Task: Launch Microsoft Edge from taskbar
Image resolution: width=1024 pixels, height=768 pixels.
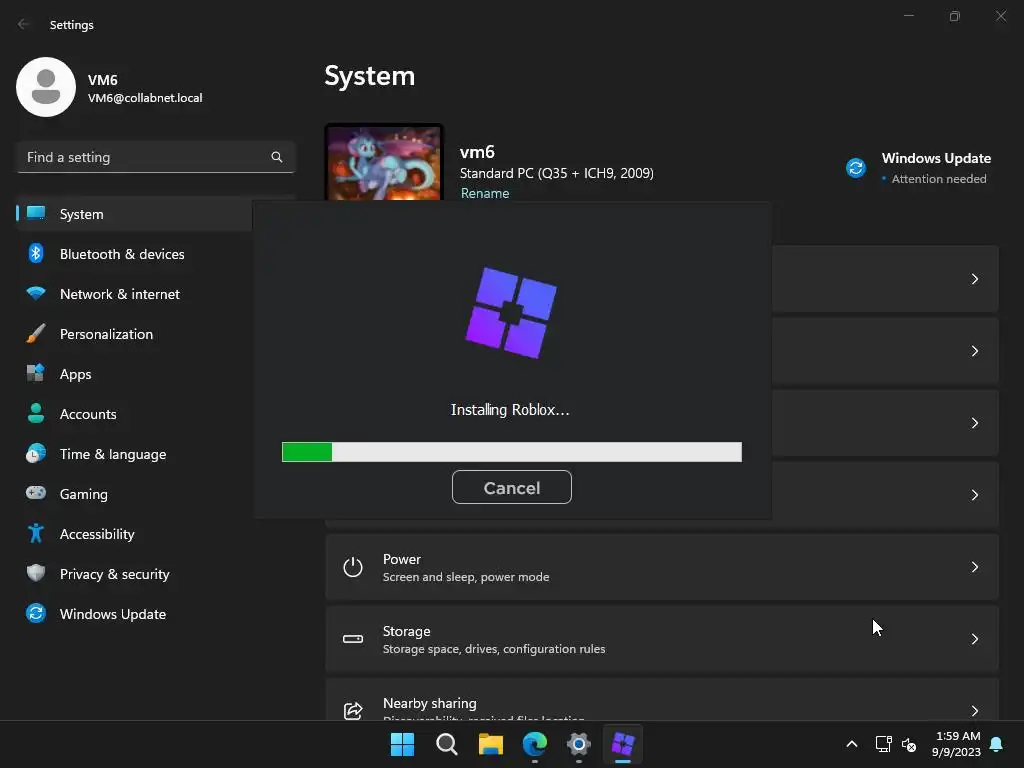Action: (535, 744)
